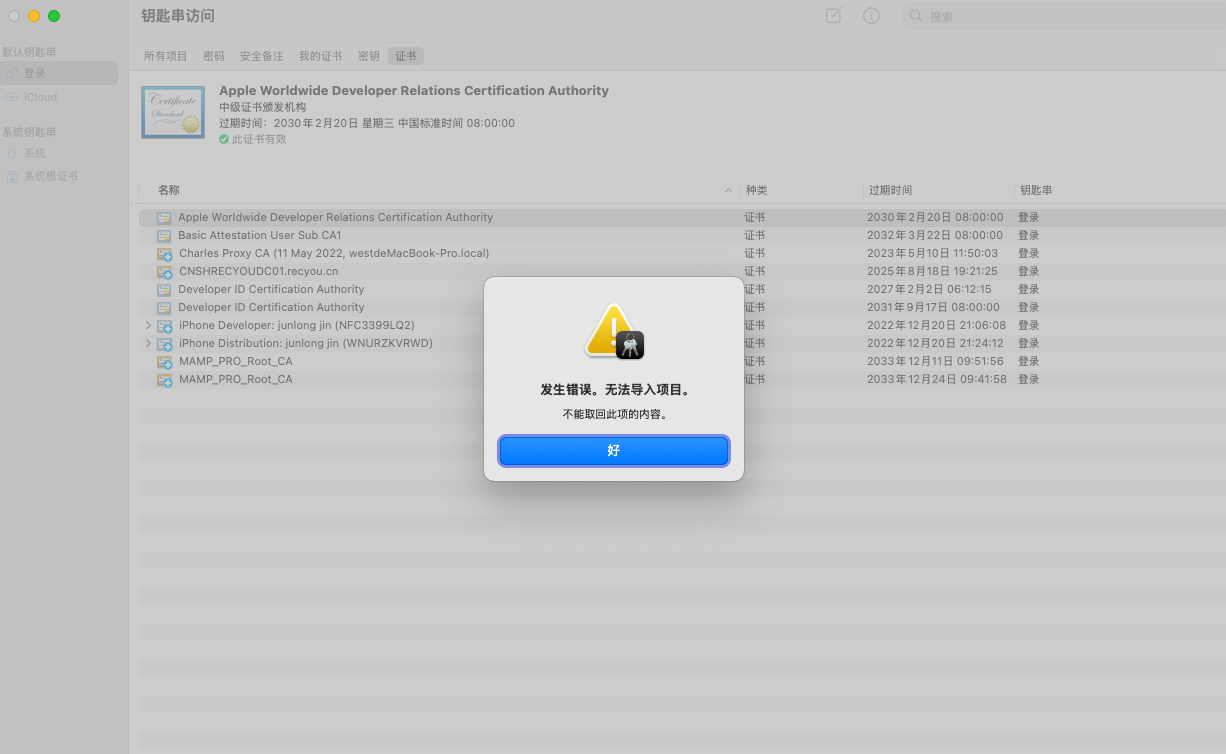Click the 默认钥匙串 sidebar section heading

[29, 51]
